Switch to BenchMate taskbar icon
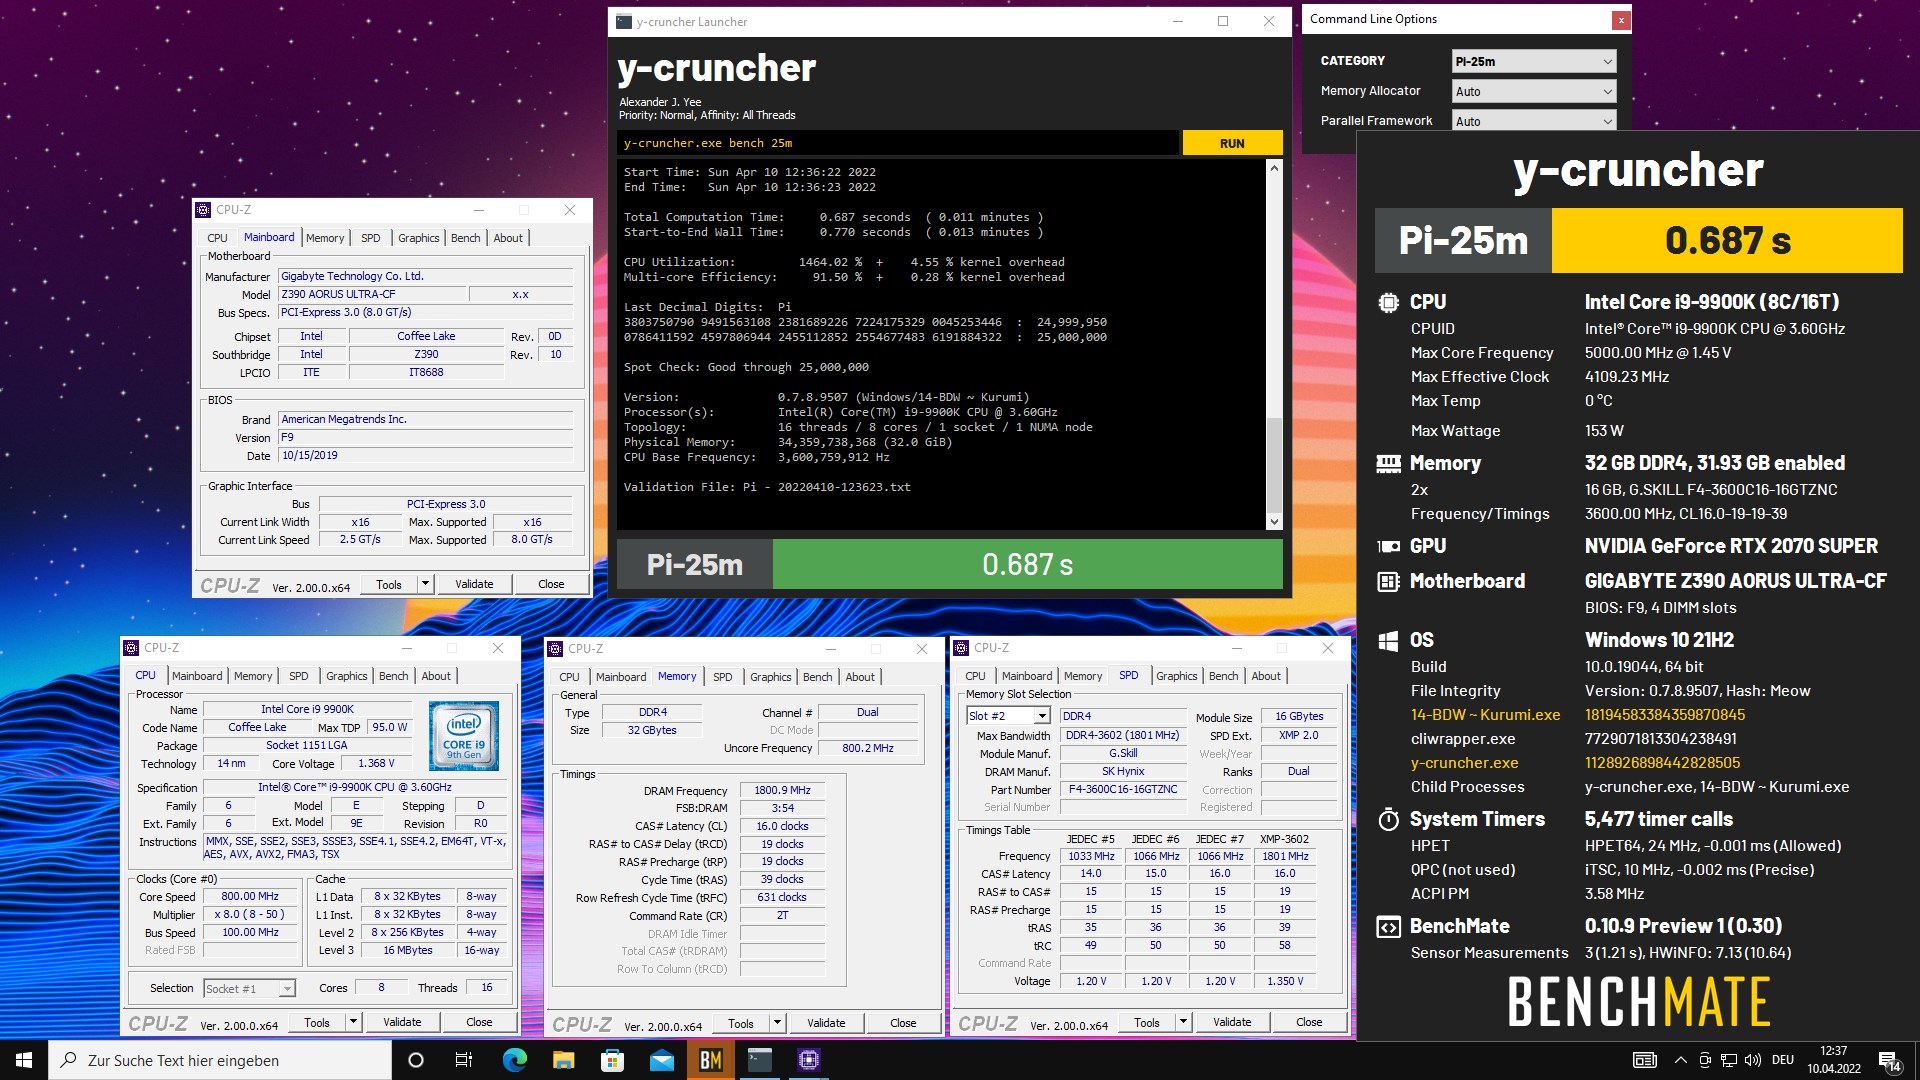This screenshot has height=1080, width=1920. click(x=710, y=1060)
